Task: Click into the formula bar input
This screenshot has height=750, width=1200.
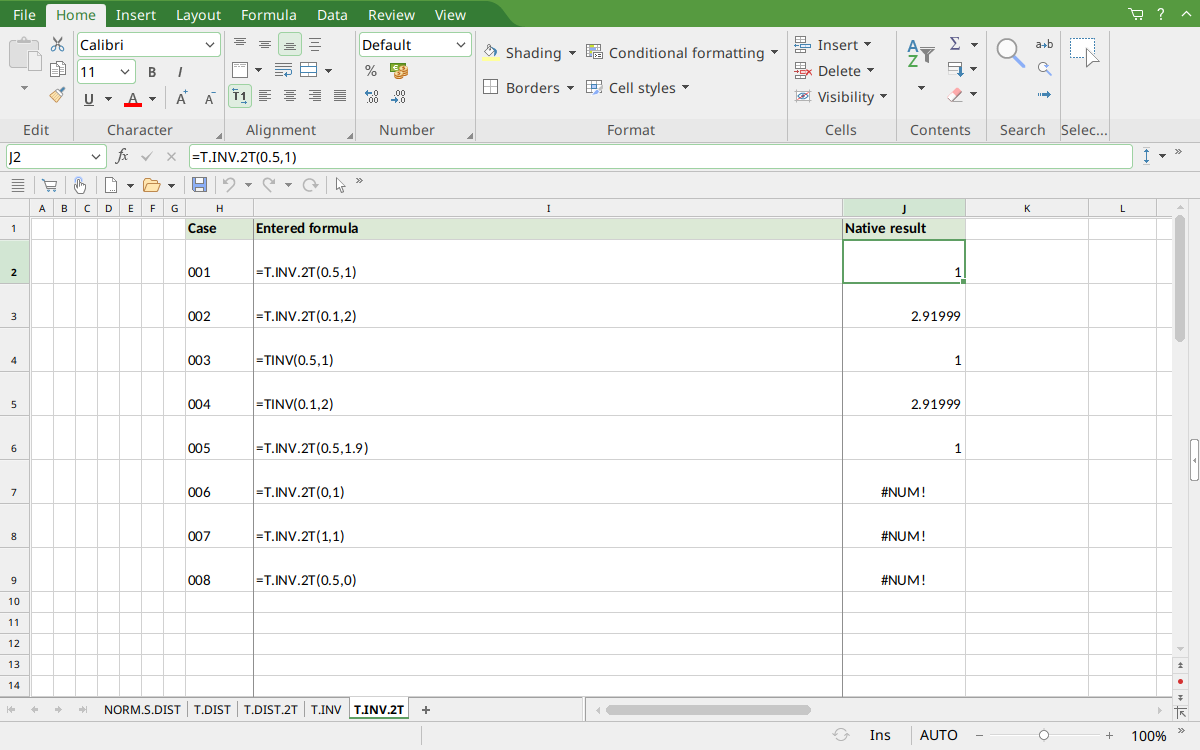Action: click(660, 156)
